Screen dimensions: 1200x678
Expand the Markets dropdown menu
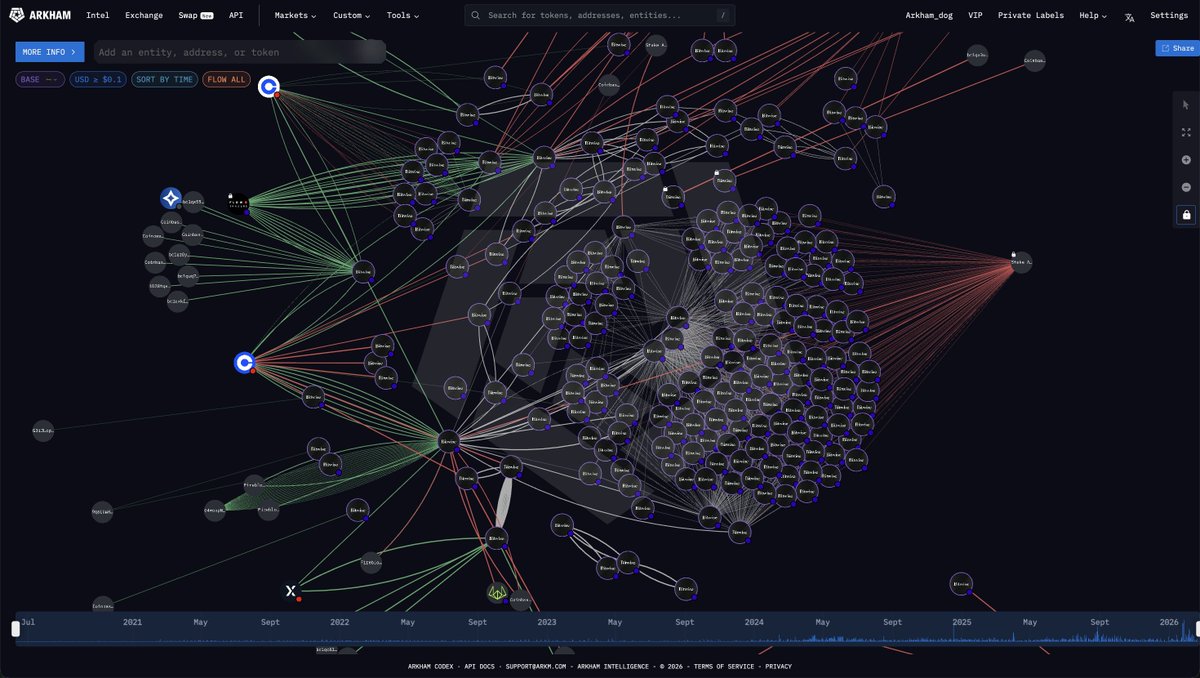click(295, 15)
